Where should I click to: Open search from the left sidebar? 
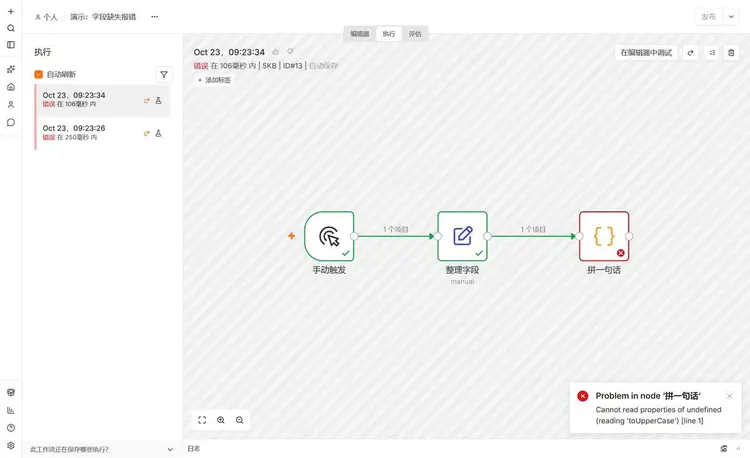point(11,28)
